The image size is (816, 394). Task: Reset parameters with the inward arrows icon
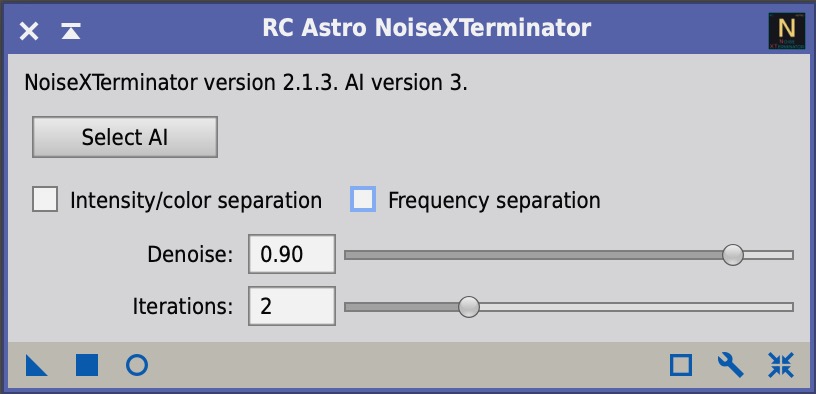[781, 365]
